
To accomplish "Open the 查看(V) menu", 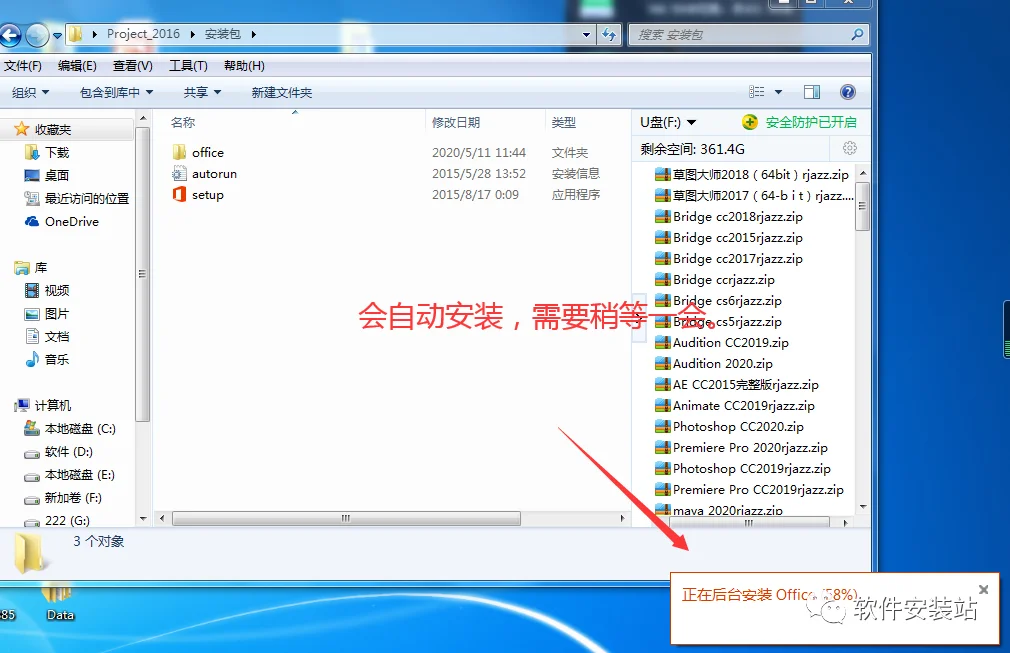I will [x=133, y=66].
